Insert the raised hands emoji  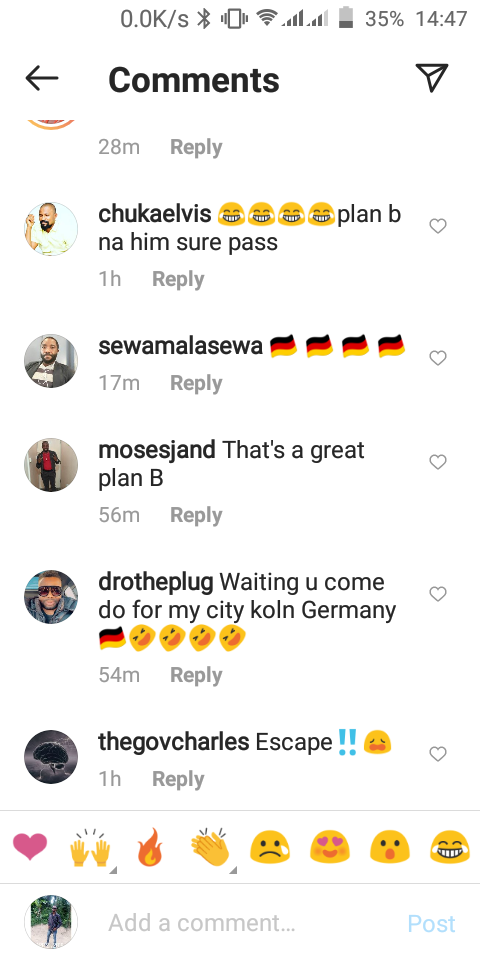coord(91,849)
